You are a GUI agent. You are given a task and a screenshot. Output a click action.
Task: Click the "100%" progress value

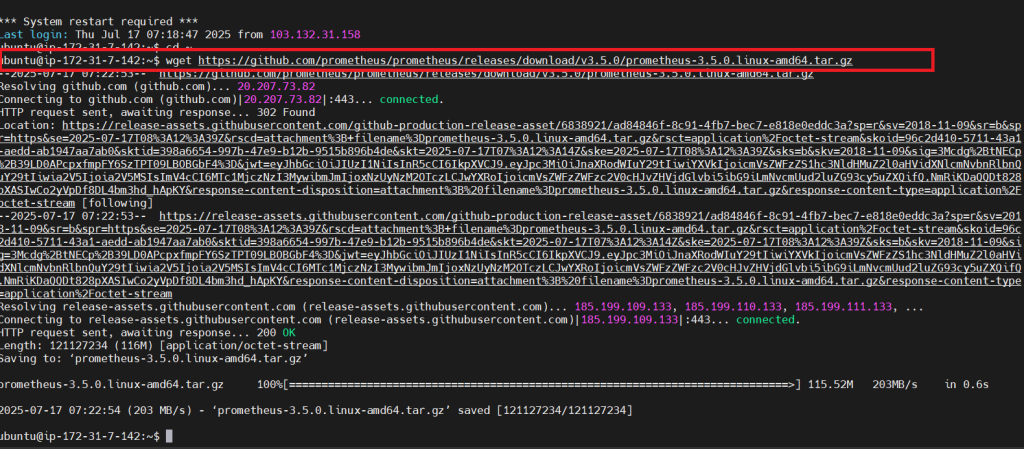[270, 384]
